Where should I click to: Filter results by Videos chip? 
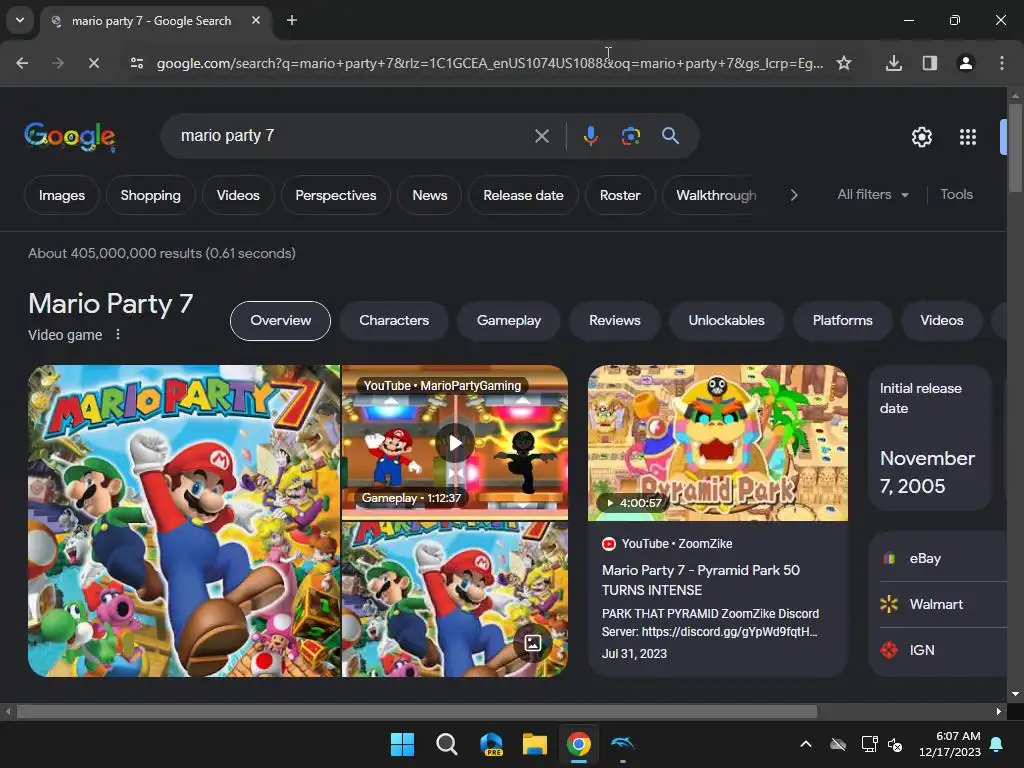[238, 195]
